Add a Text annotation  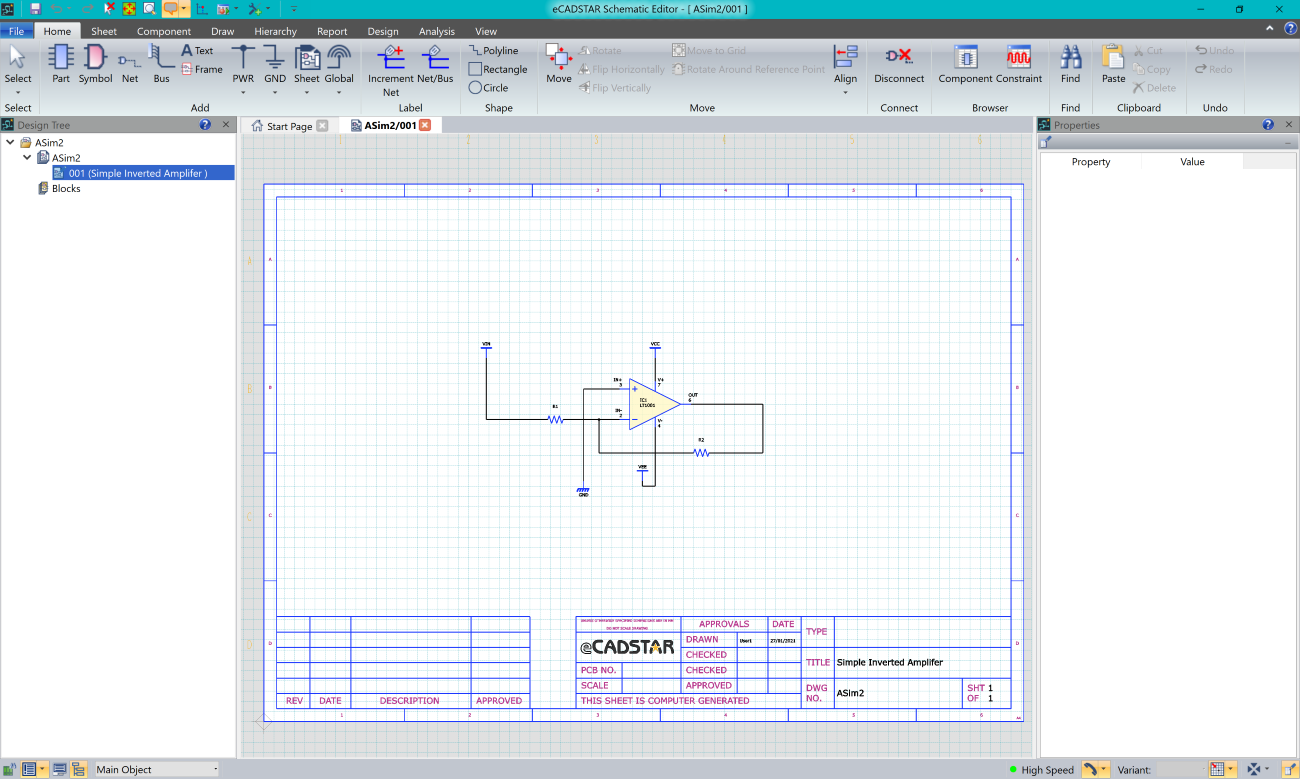point(198,50)
